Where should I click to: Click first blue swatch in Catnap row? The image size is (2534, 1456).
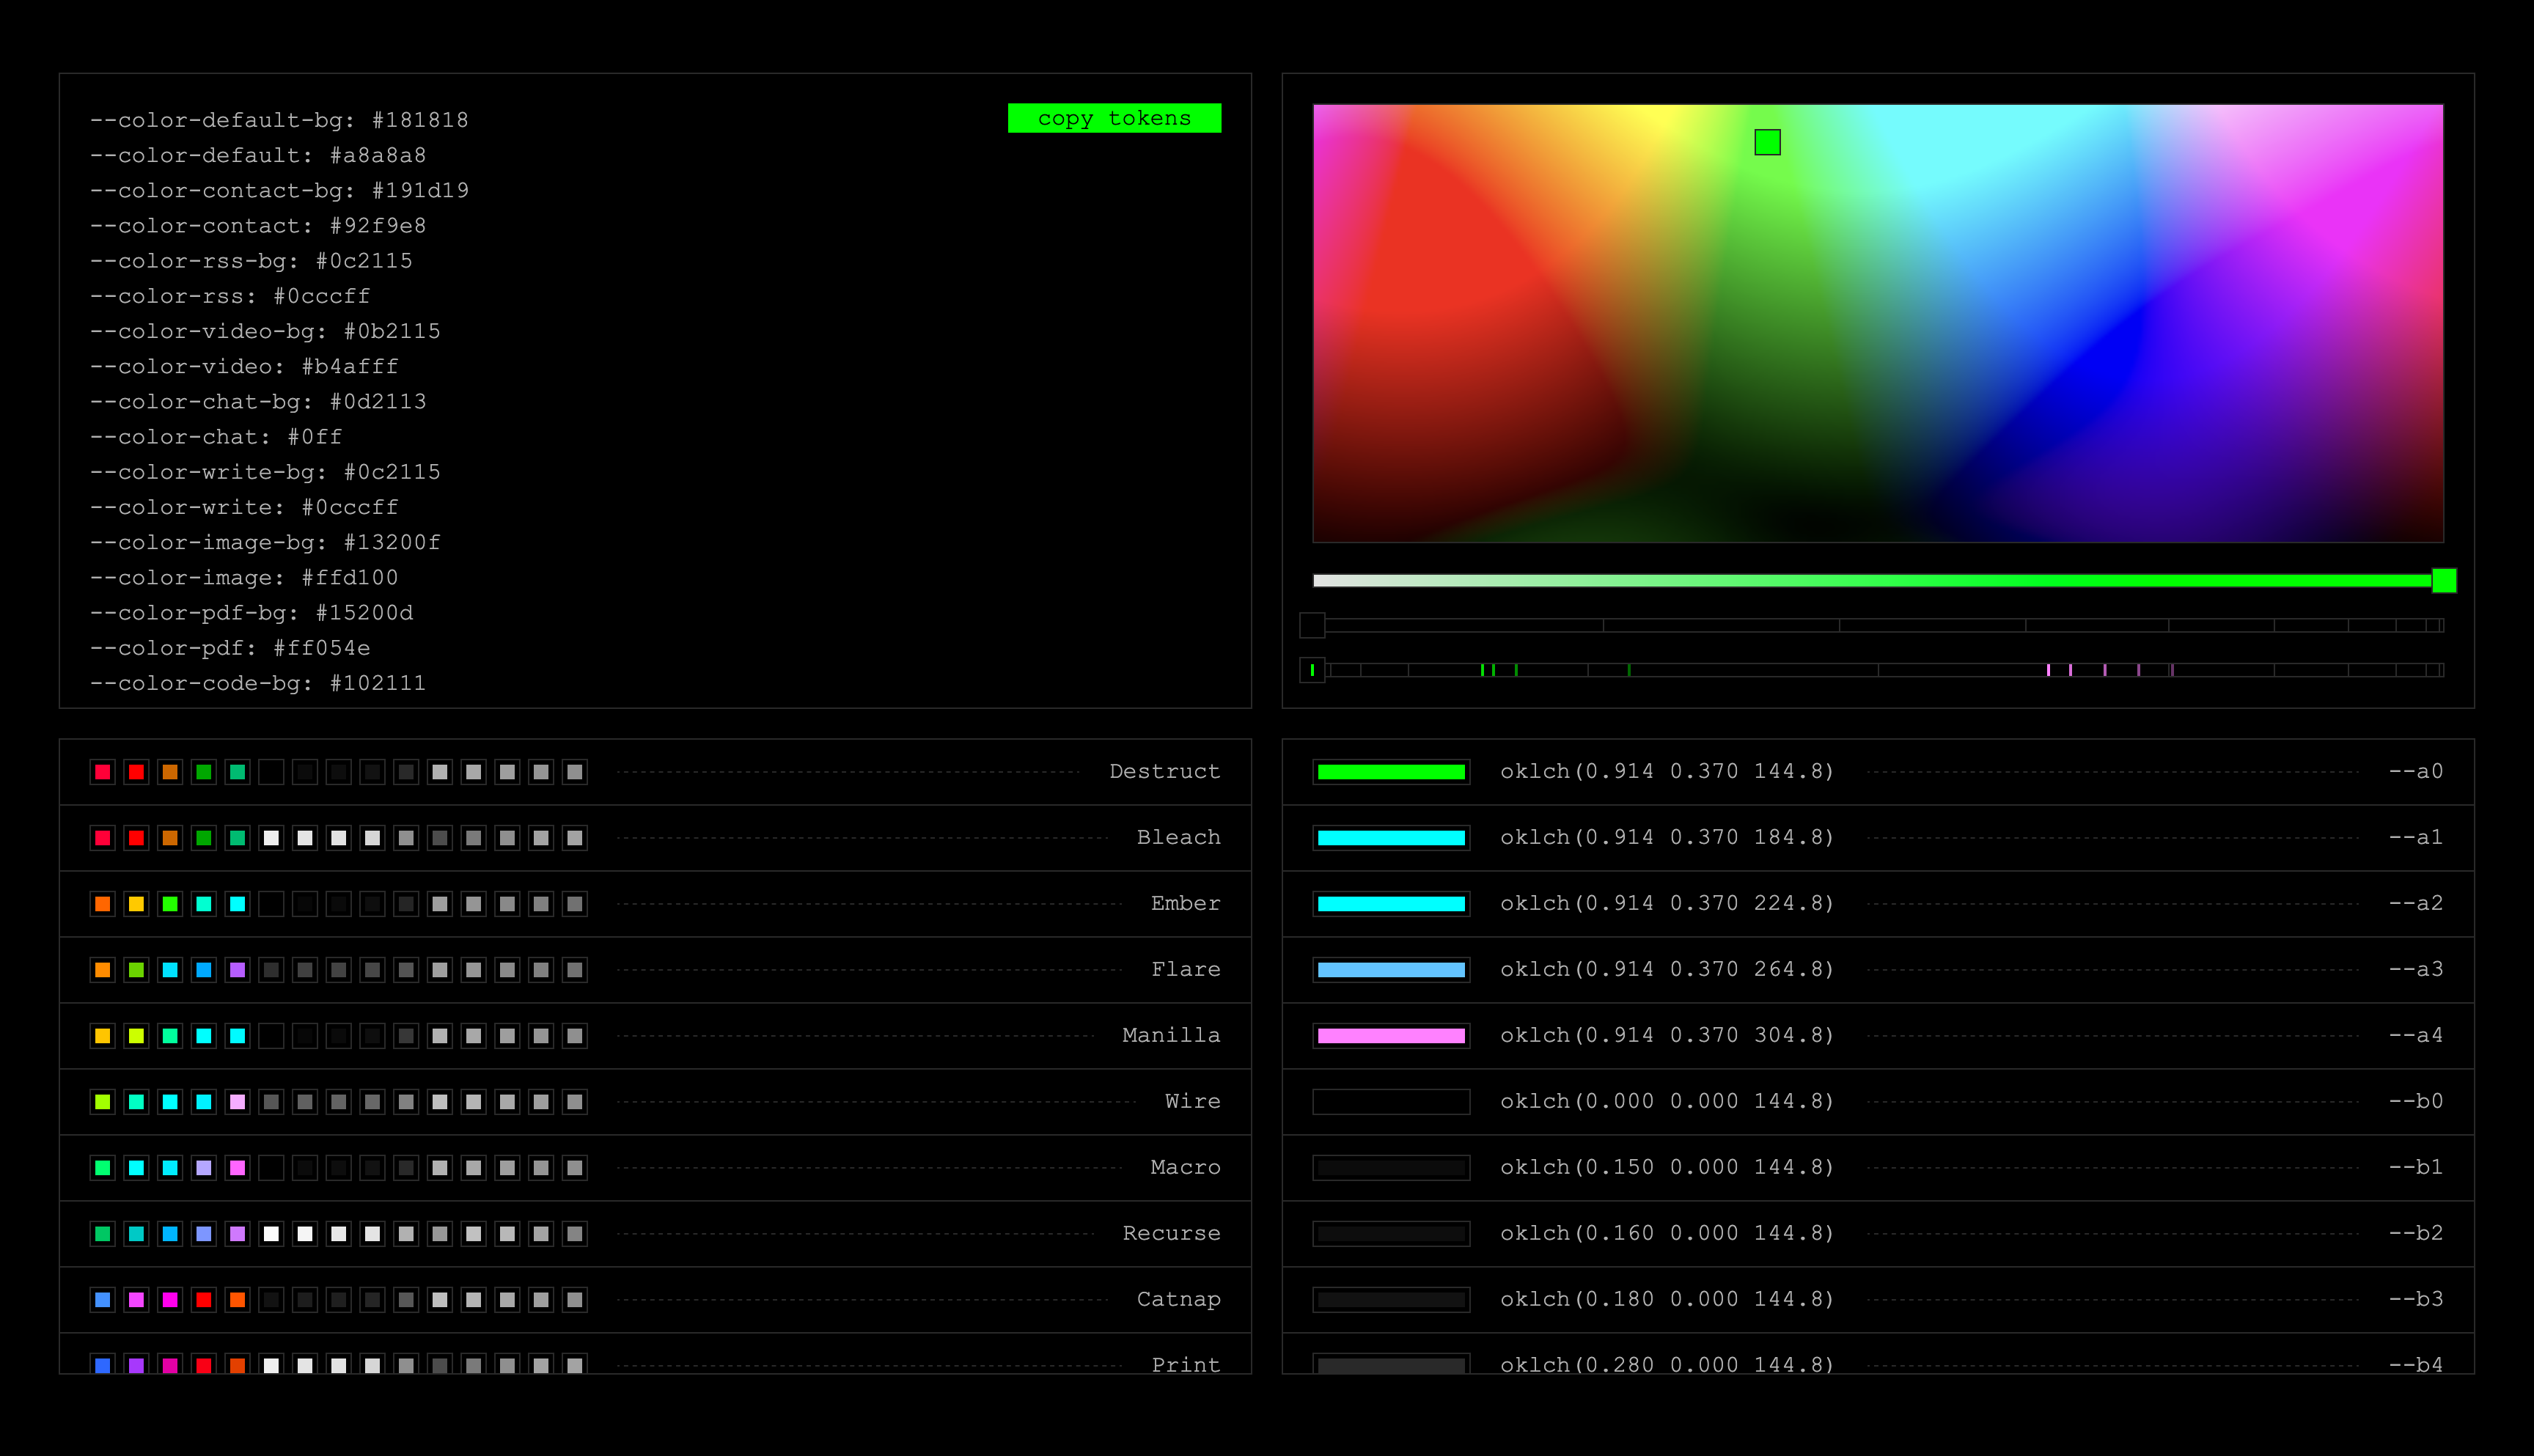pyautogui.click(x=102, y=1299)
